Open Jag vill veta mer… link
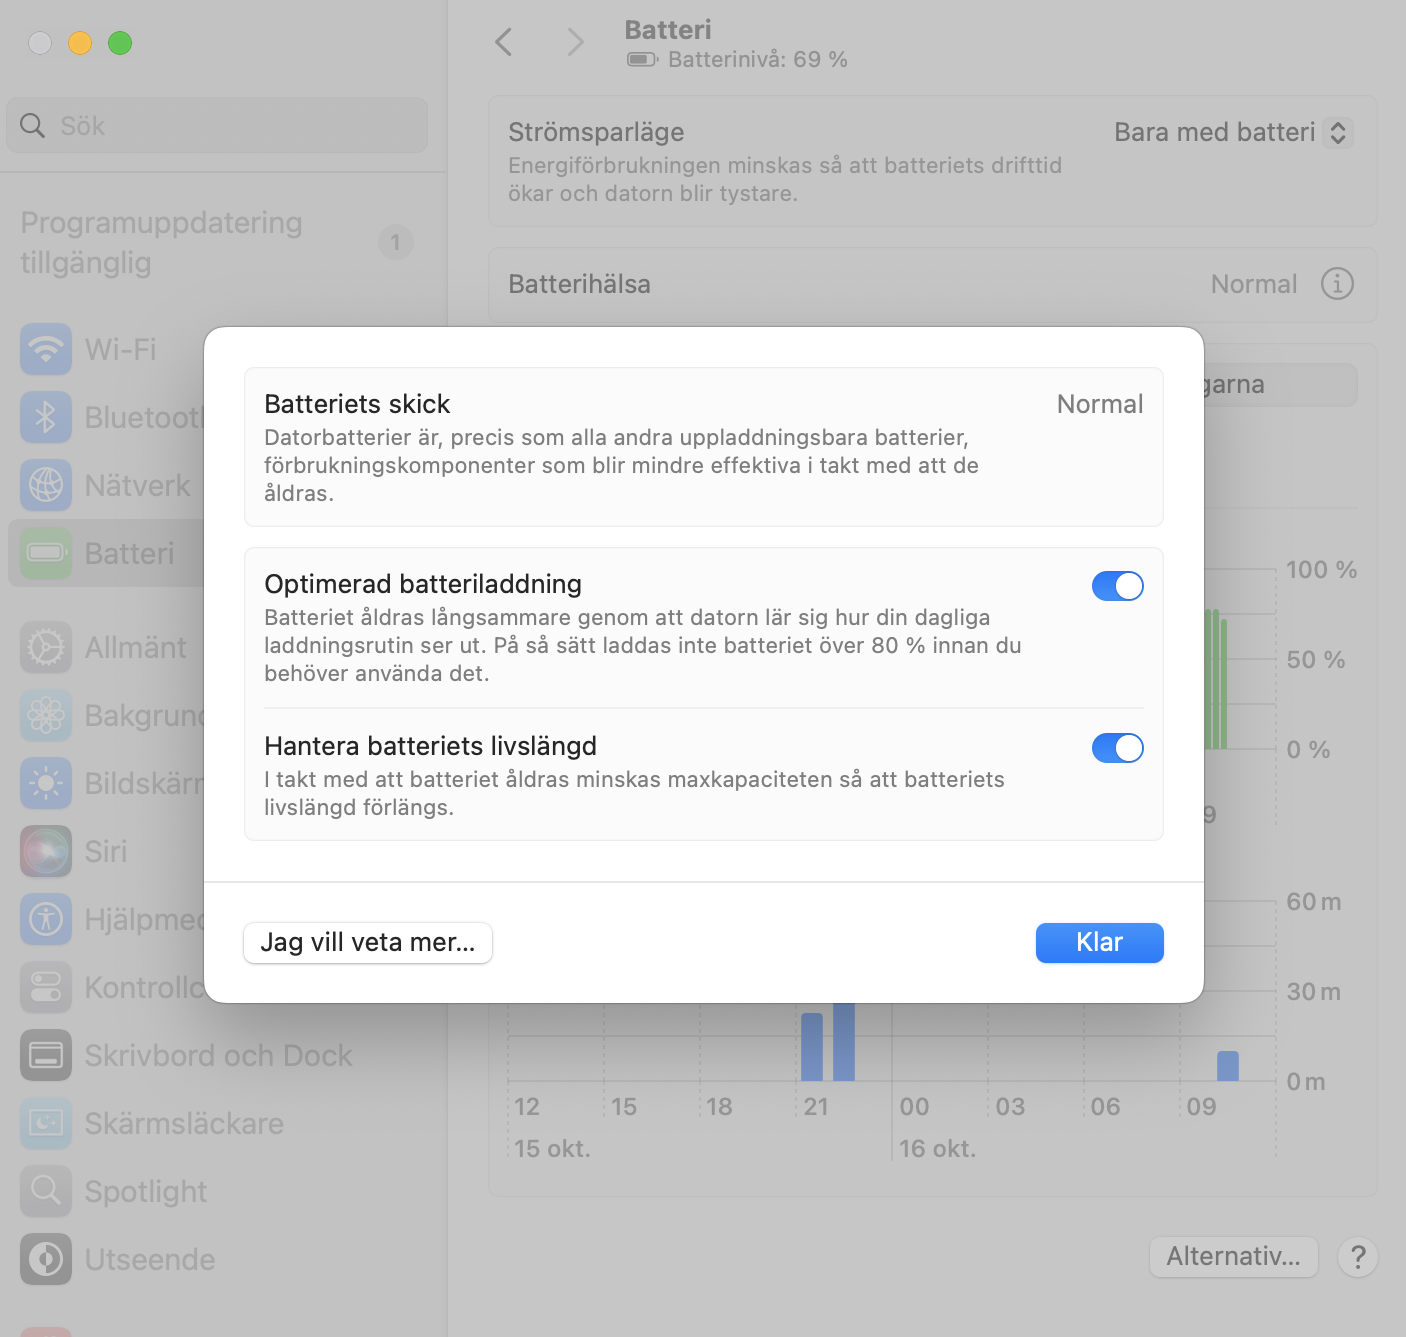1406x1337 pixels. click(368, 942)
